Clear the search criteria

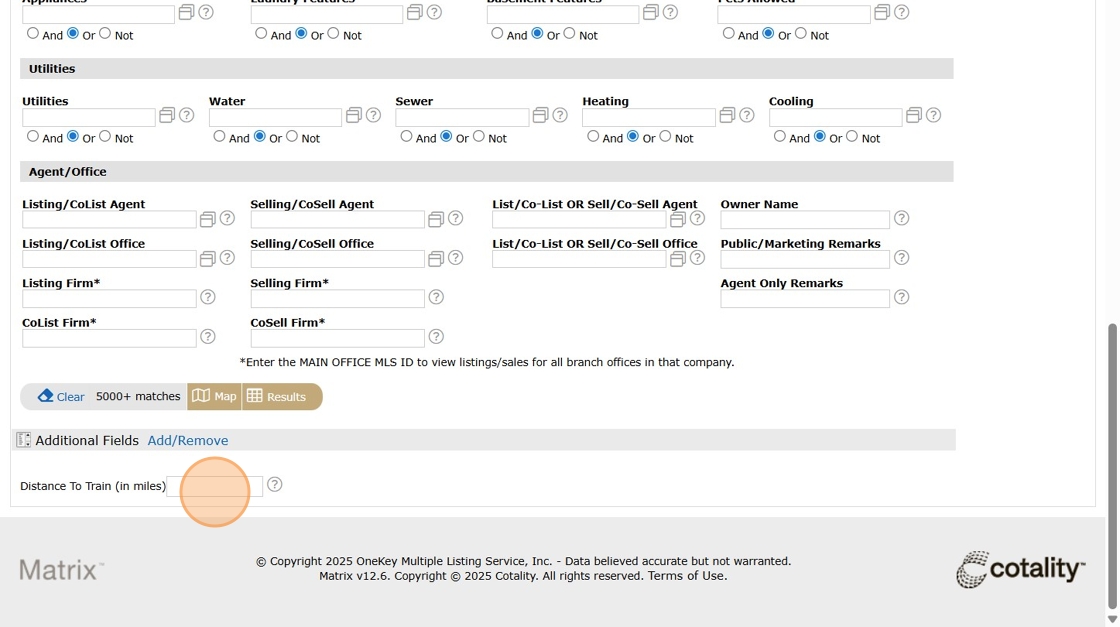61,397
